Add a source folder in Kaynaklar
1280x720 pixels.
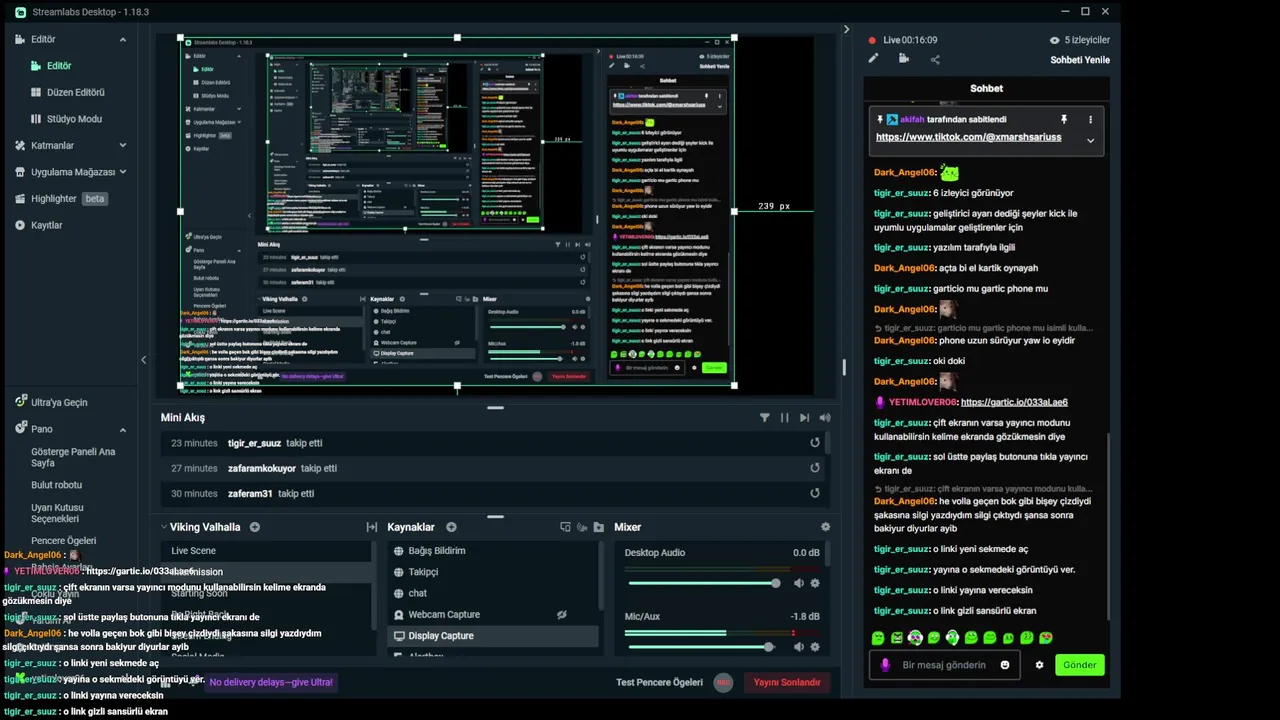[x=598, y=527]
